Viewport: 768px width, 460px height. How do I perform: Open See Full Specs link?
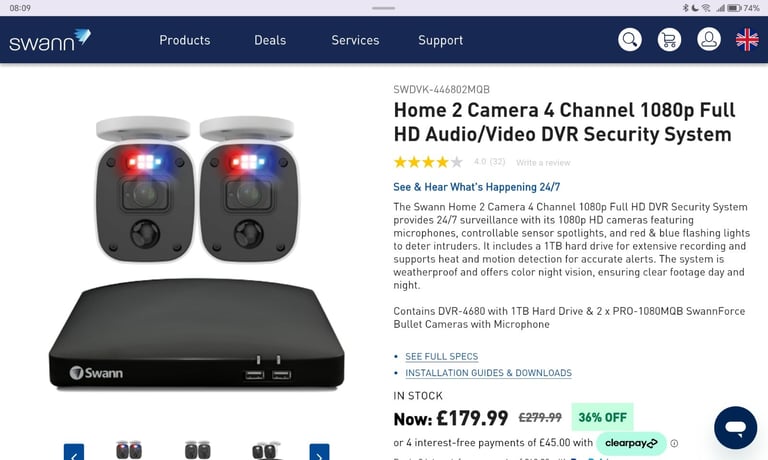coord(441,357)
